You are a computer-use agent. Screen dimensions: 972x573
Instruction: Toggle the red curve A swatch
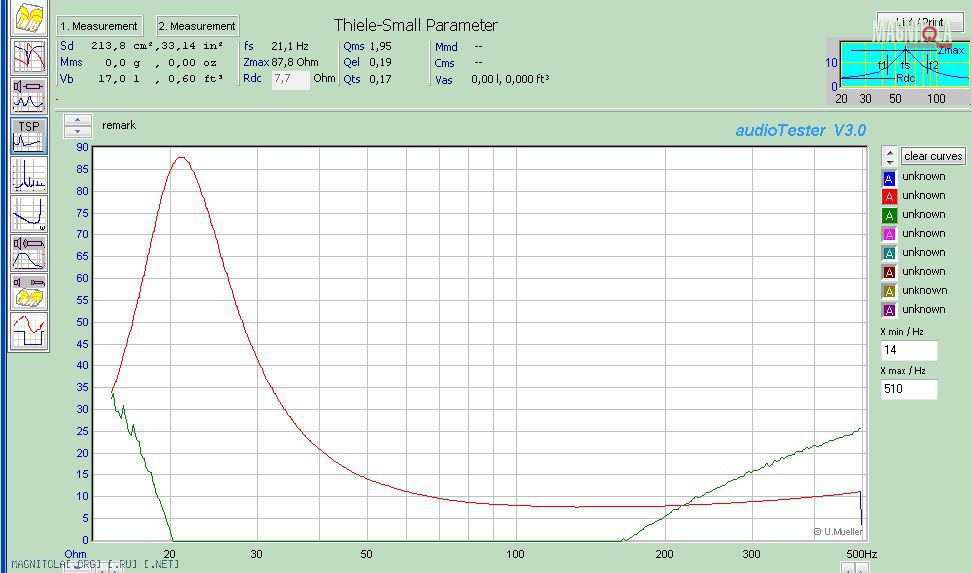[888, 197]
